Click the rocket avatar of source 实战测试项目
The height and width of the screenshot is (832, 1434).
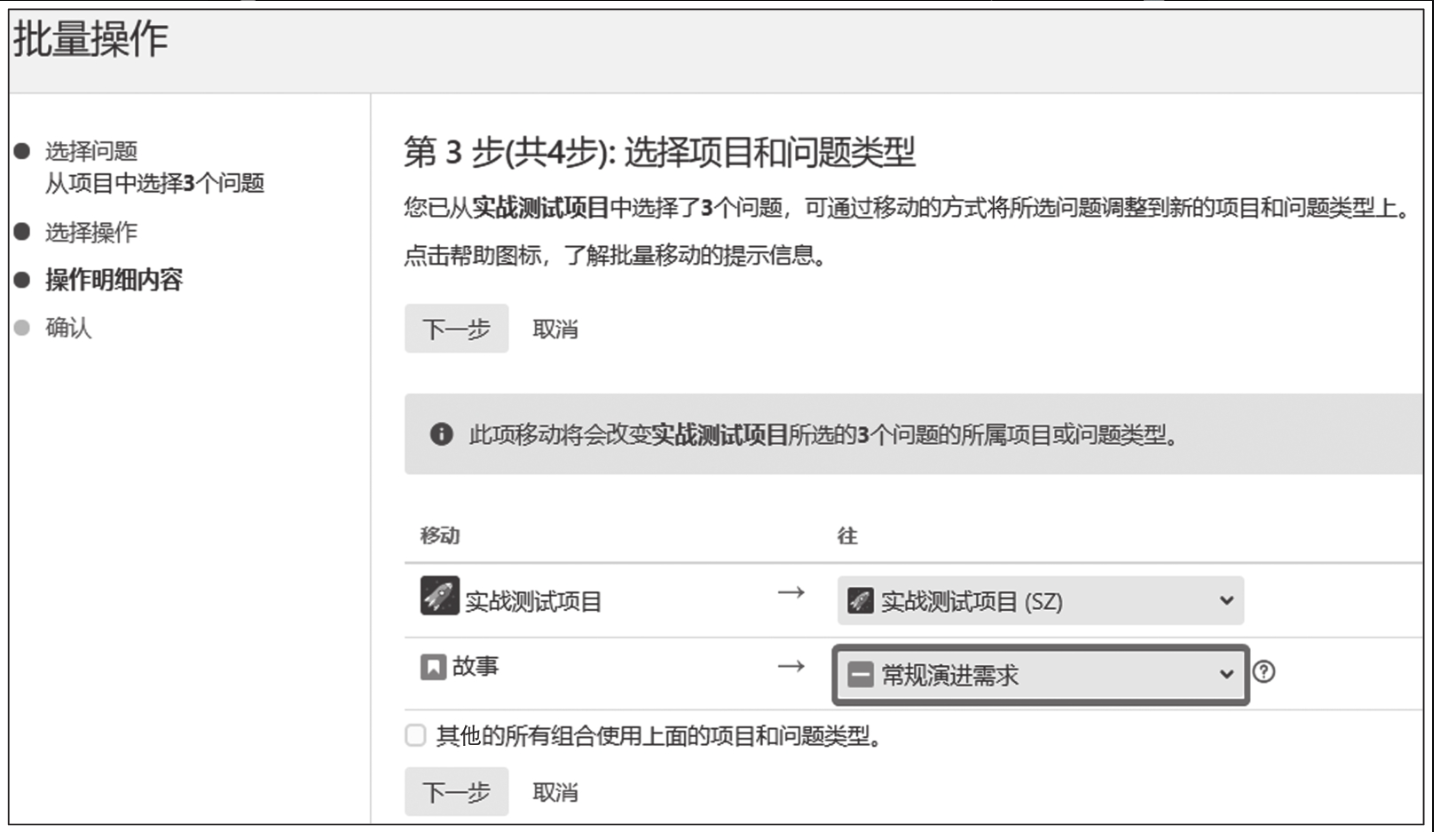(x=440, y=597)
